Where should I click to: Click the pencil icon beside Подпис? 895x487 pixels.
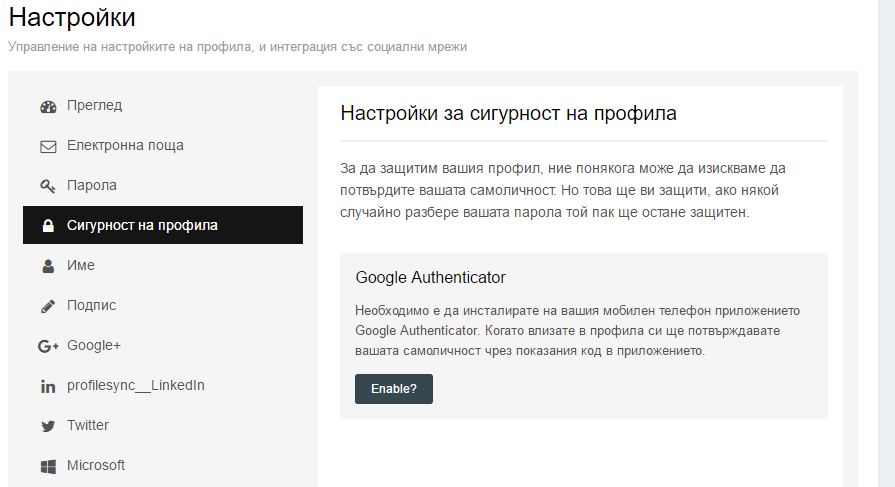[x=49, y=306]
